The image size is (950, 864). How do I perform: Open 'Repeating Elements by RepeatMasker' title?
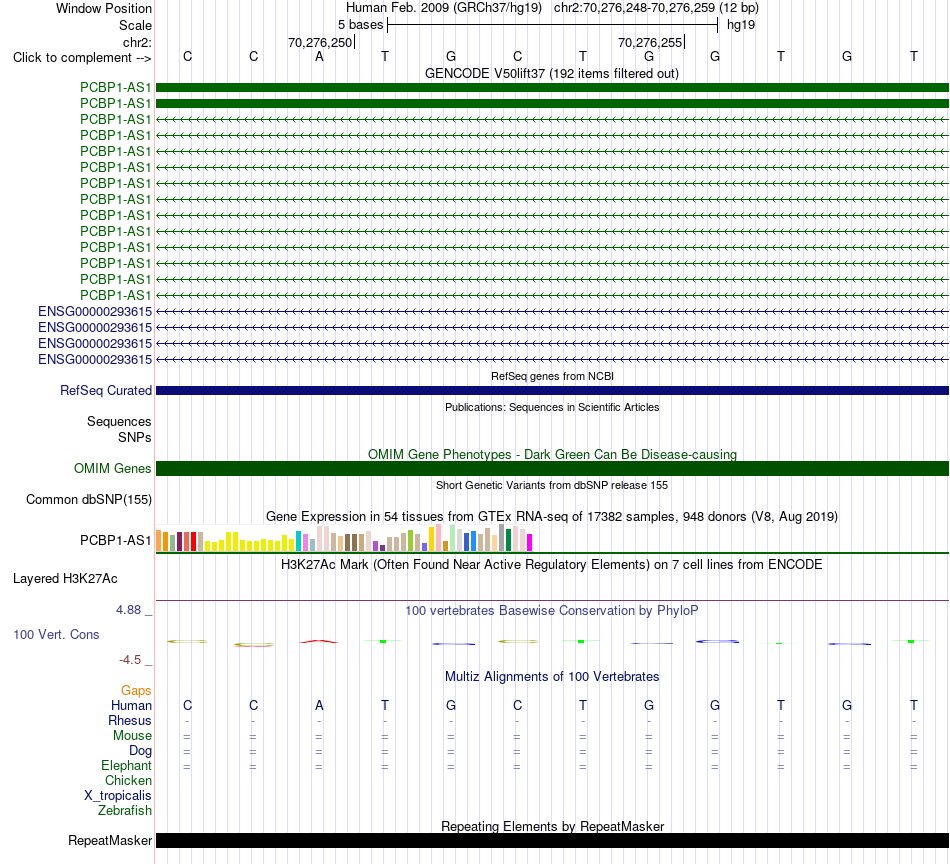(x=553, y=826)
